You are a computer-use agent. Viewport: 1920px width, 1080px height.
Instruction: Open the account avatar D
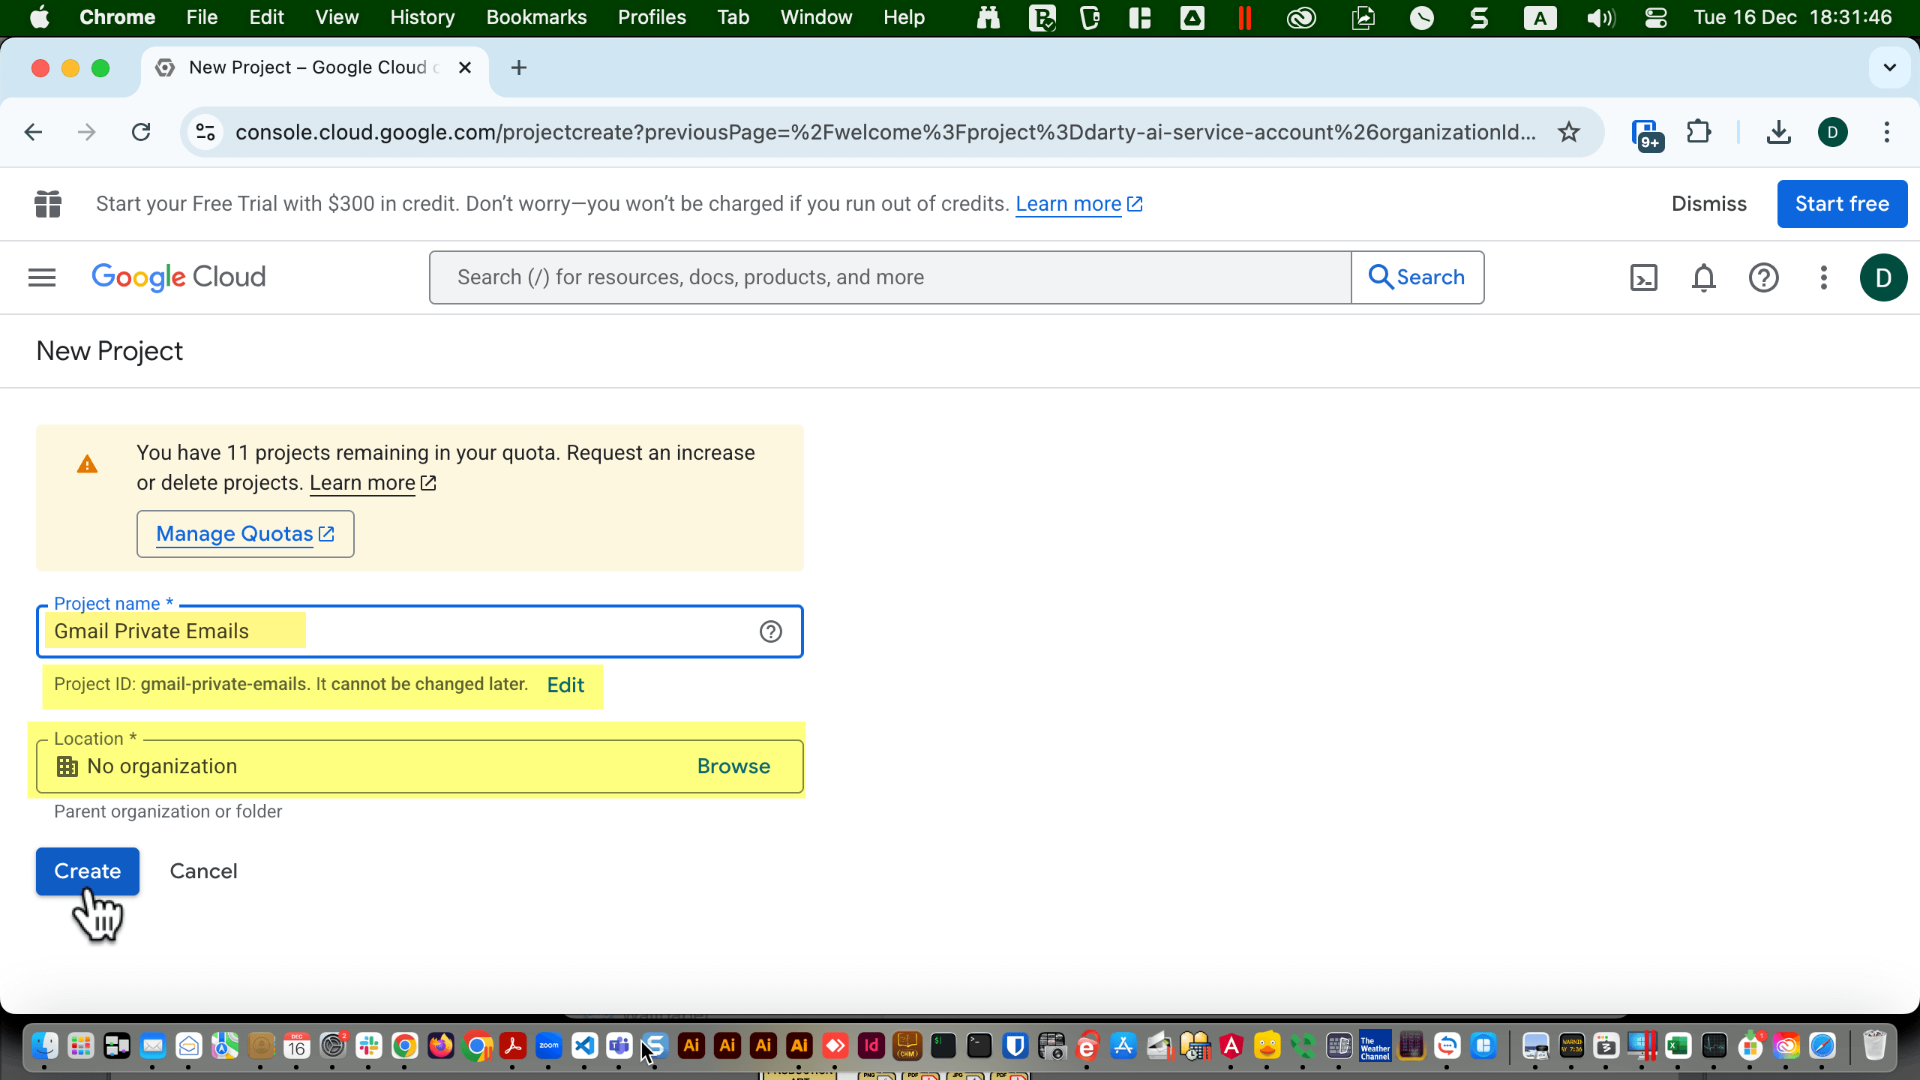pyautogui.click(x=1884, y=277)
